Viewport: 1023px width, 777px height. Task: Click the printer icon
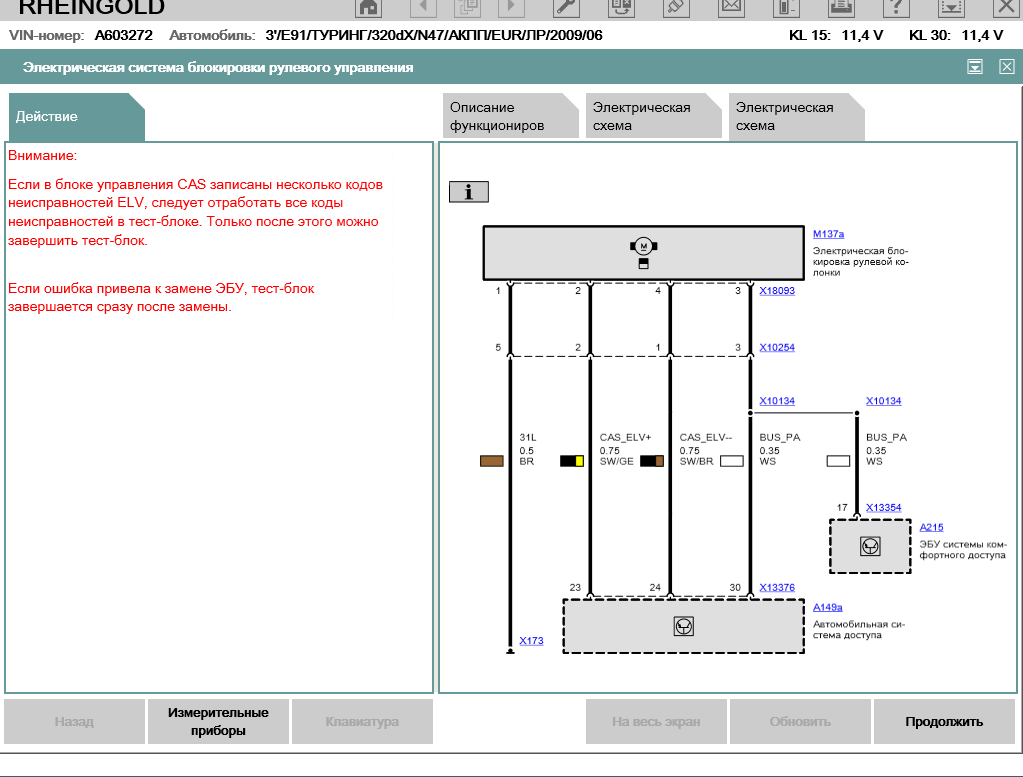point(841,7)
